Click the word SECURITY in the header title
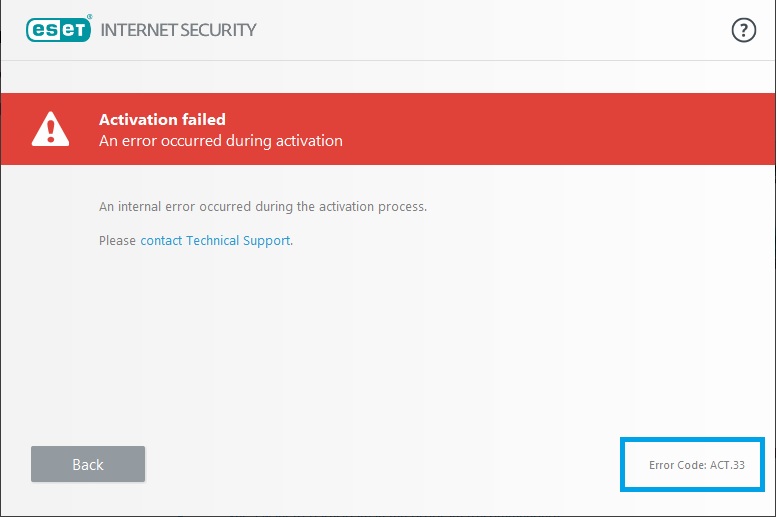Screen dimensions: 777x517 coord(218,30)
